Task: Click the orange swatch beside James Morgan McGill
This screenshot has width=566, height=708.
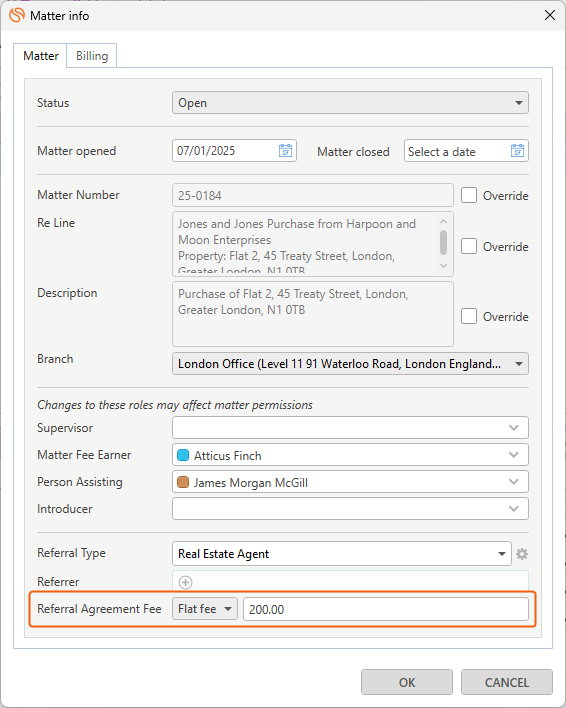Action: pyautogui.click(x=183, y=482)
